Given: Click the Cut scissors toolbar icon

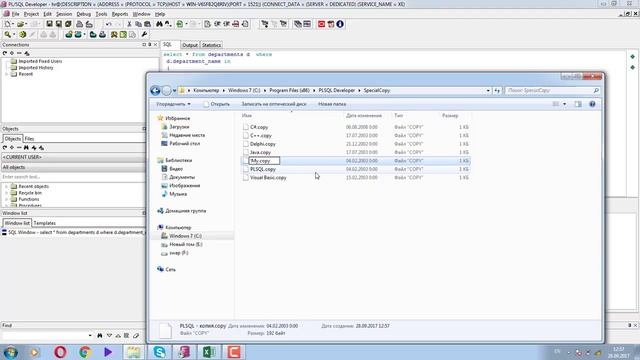Looking at the screenshot, I should click(x=129, y=24).
